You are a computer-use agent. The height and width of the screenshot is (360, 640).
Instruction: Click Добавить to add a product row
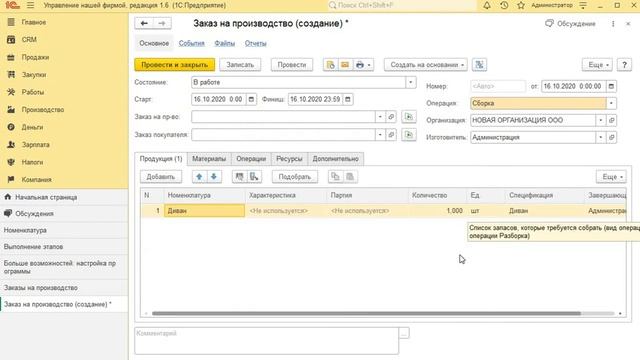coord(161,177)
